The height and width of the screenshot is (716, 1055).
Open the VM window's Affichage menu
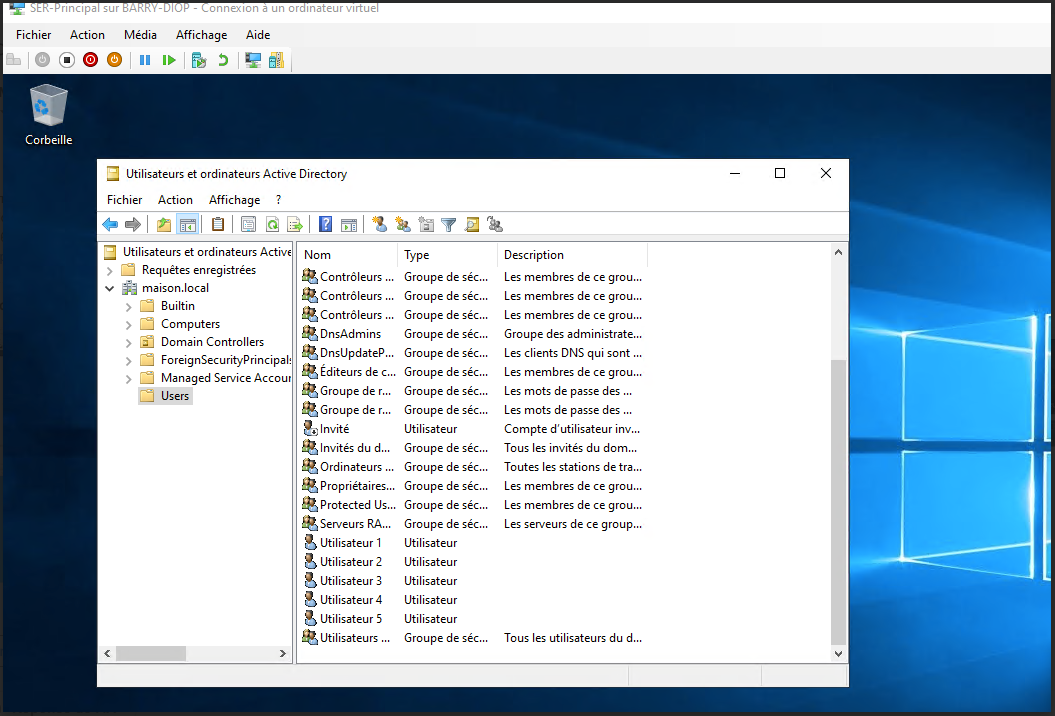[x=201, y=35]
